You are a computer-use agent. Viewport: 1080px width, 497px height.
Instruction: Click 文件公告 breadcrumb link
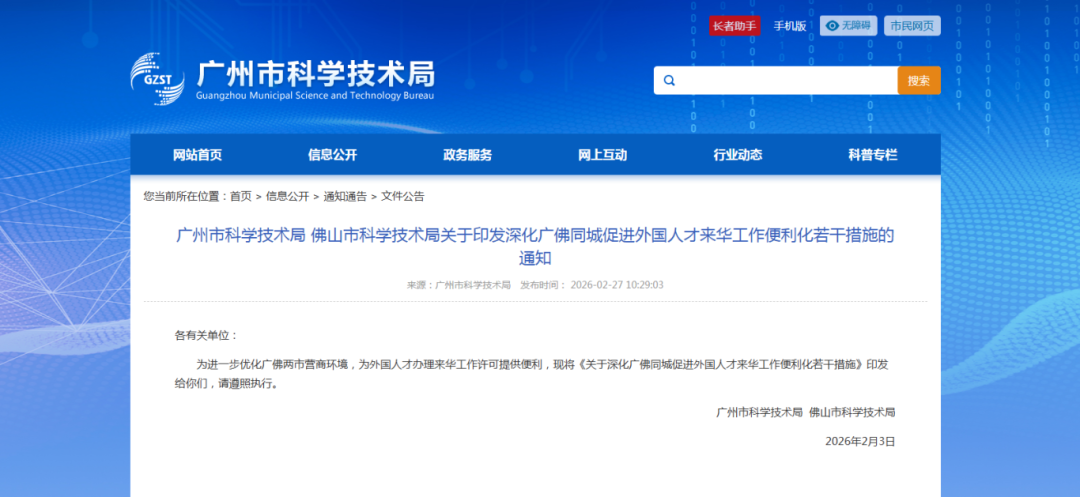click(403, 196)
